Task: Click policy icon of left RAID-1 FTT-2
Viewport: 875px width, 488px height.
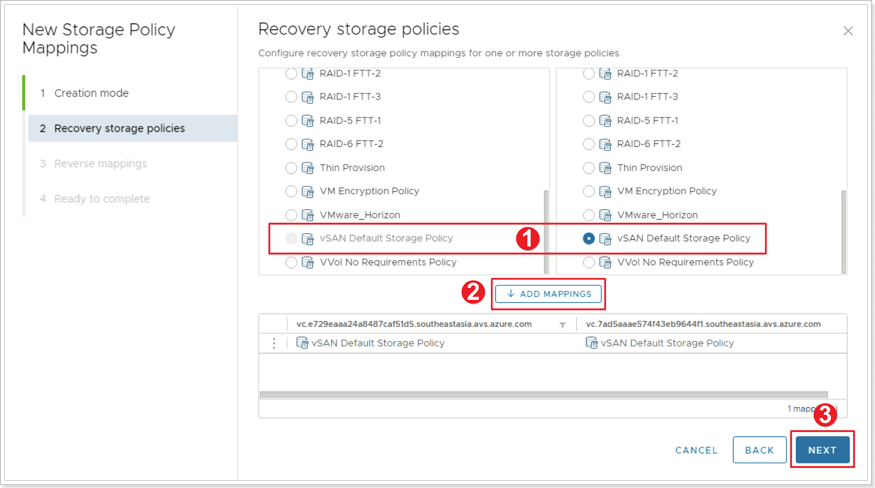Action: coord(308,74)
